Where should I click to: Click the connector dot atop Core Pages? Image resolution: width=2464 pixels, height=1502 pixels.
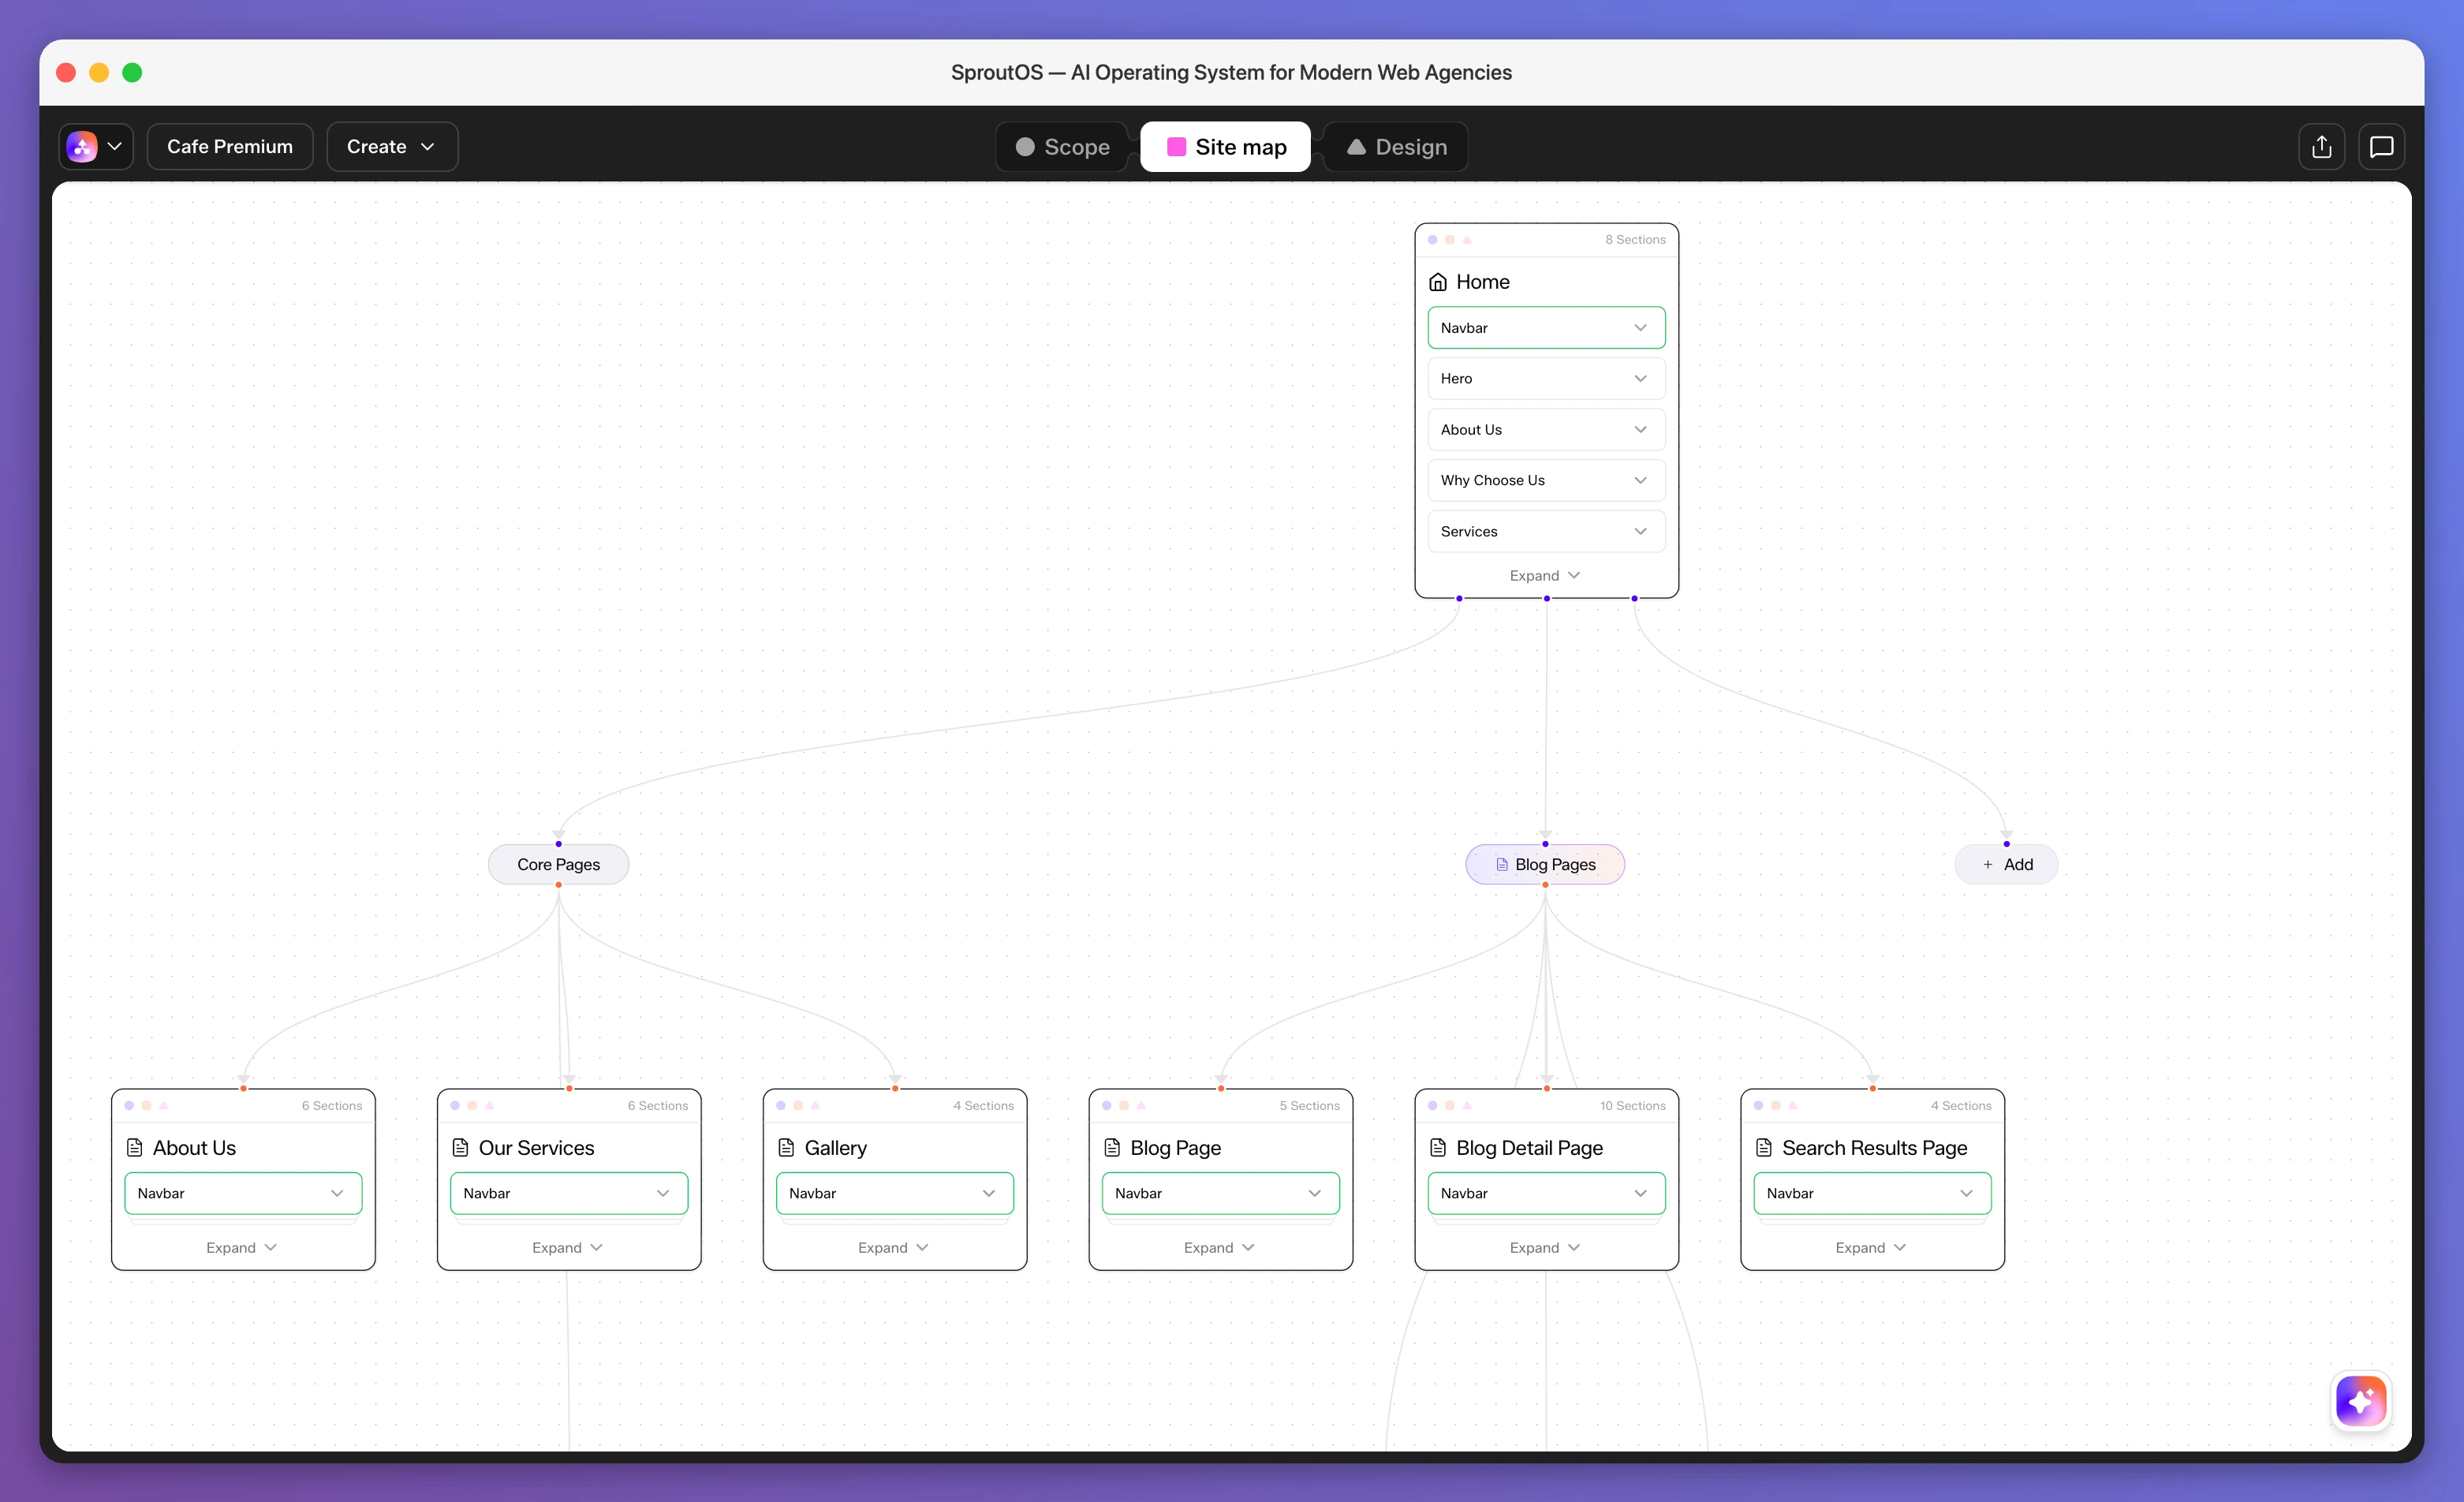coord(559,844)
